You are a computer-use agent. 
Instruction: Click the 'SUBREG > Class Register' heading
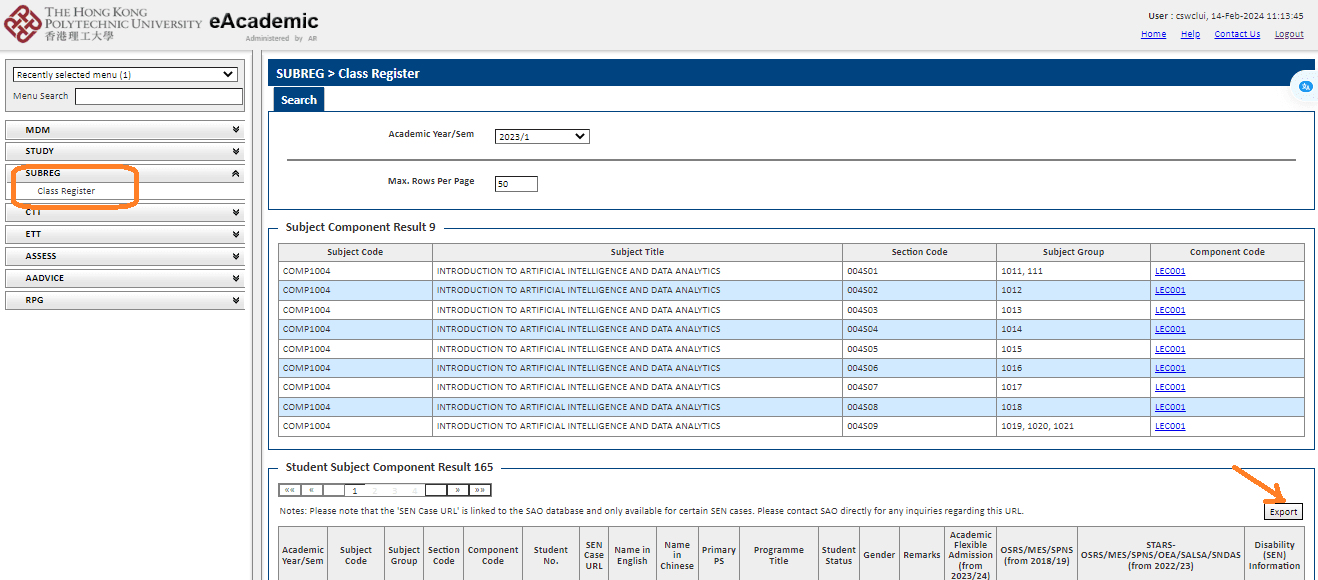347,73
